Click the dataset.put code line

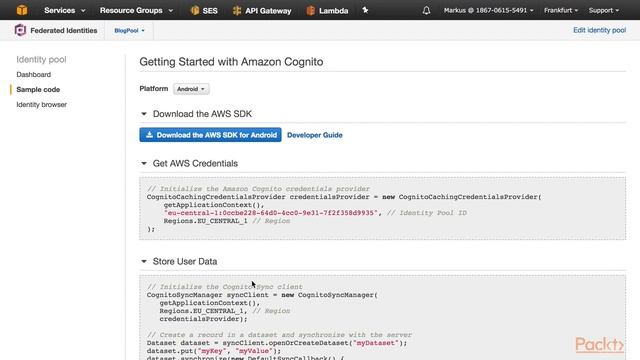pyautogui.click(x=214, y=351)
